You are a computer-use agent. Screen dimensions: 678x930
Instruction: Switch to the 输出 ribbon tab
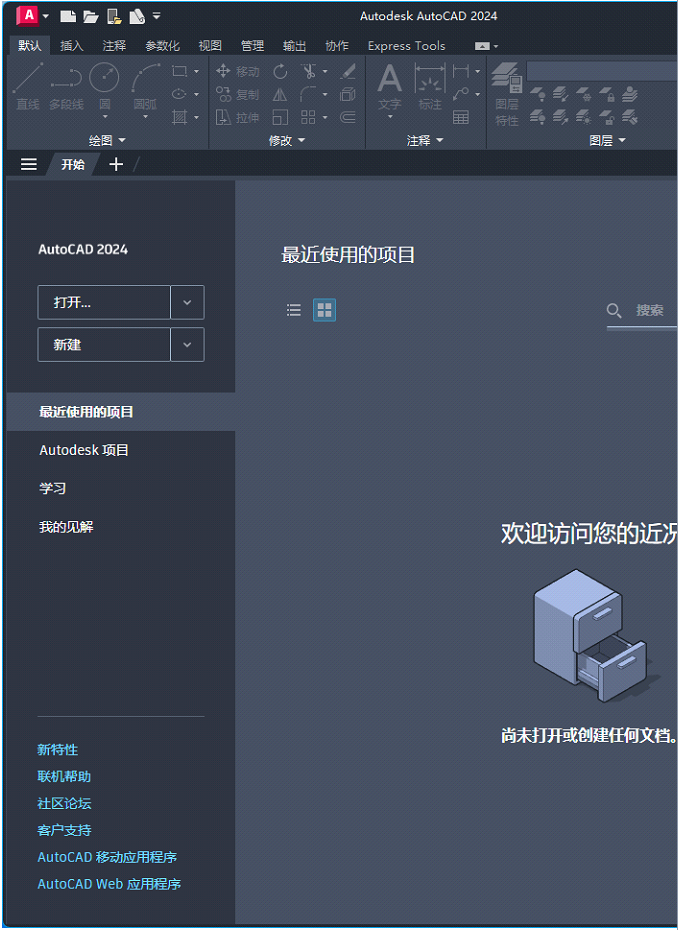294,46
